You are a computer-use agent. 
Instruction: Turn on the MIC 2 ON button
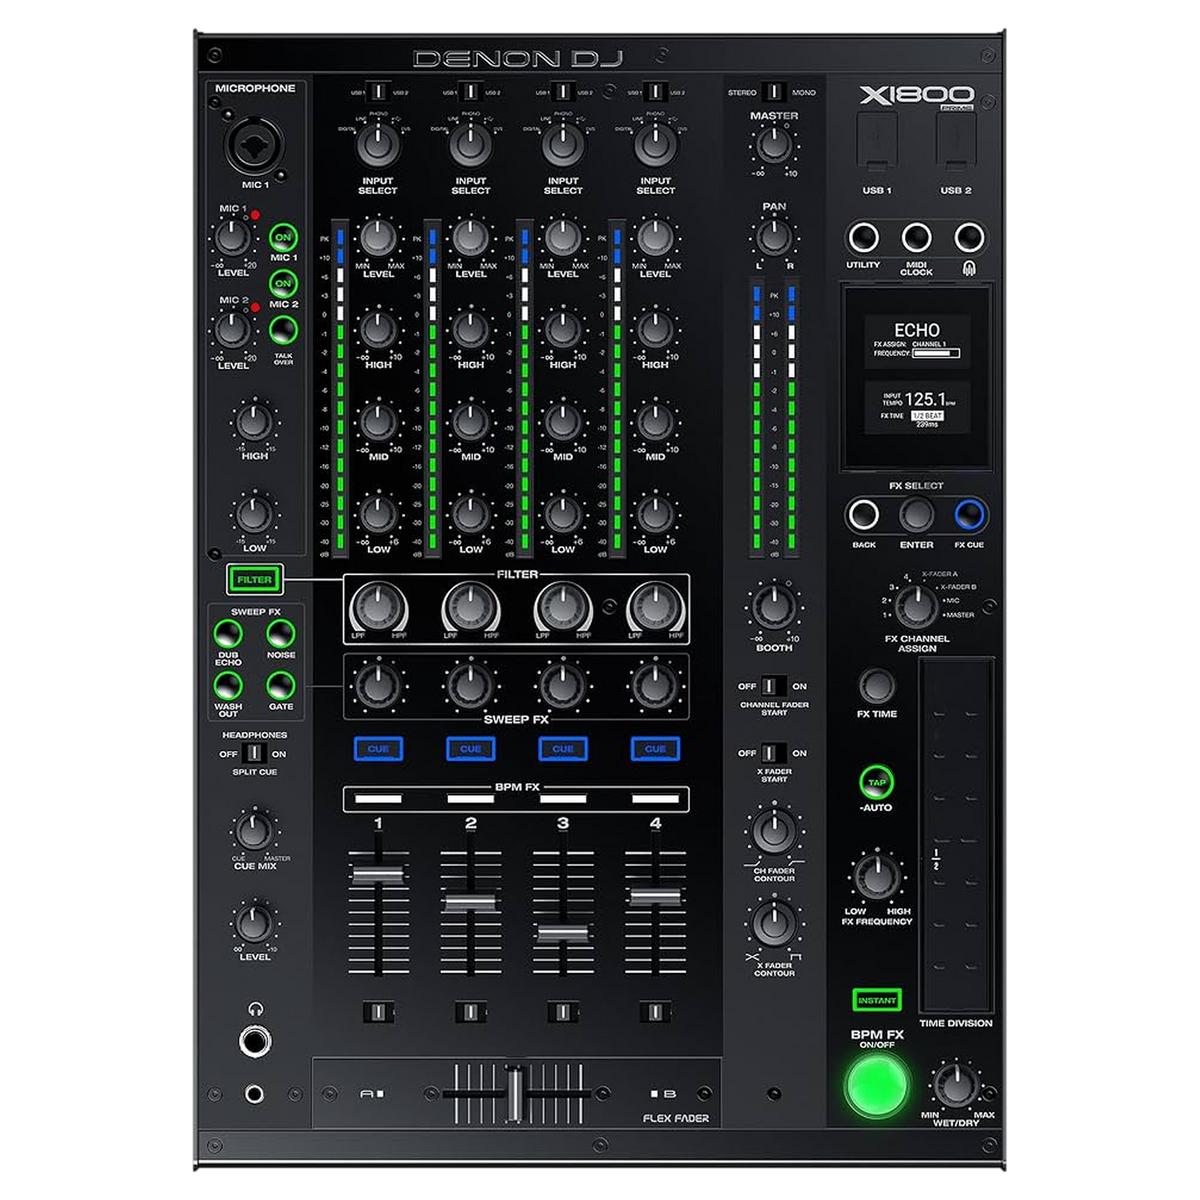tap(284, 284)
